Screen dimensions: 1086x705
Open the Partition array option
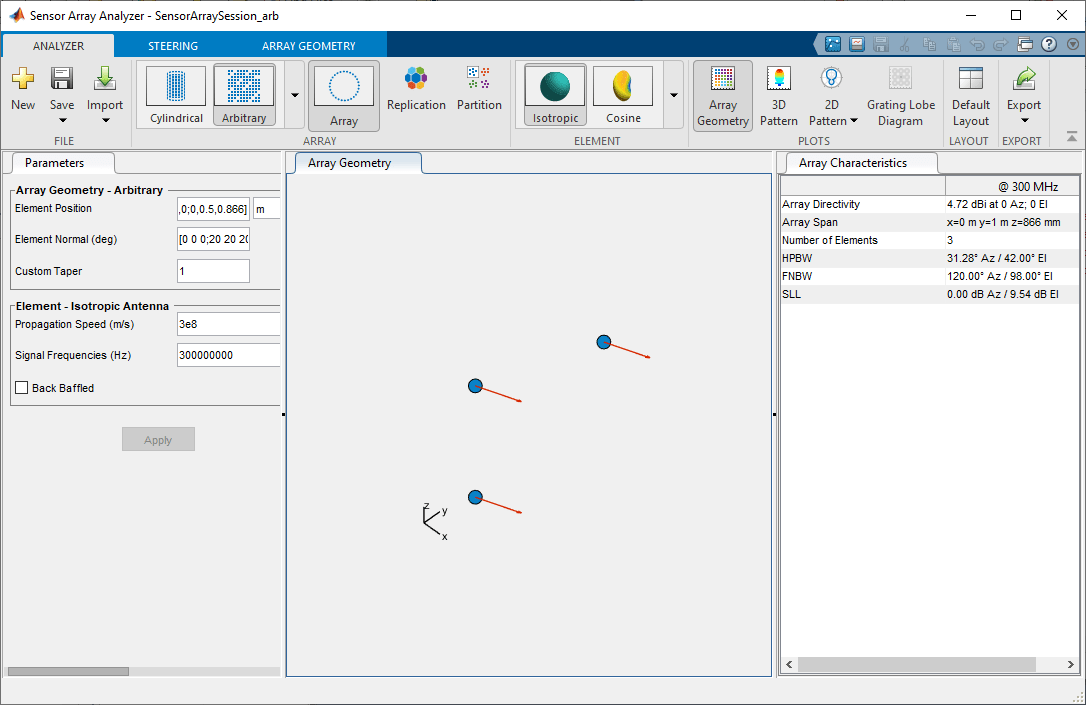(479, 89)
